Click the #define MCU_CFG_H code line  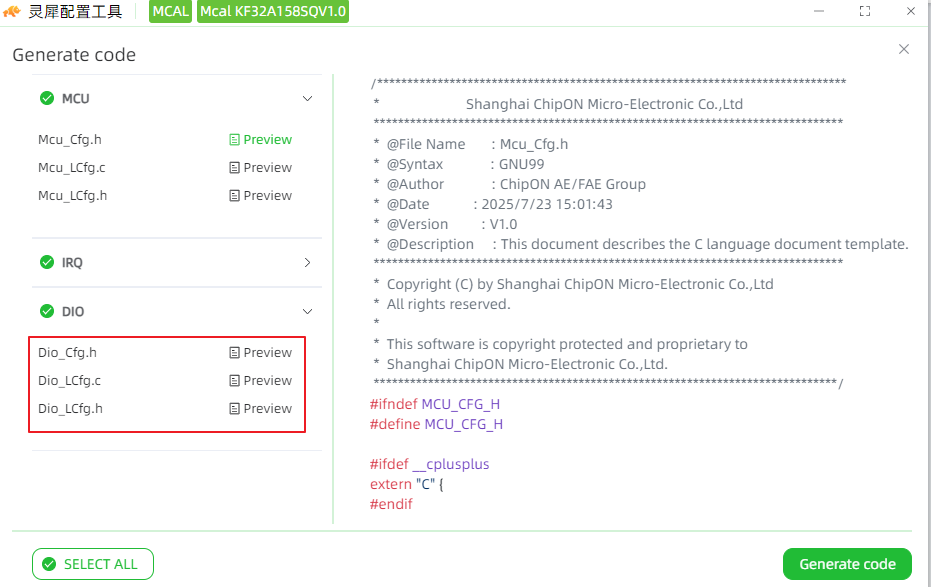[436, 424]
